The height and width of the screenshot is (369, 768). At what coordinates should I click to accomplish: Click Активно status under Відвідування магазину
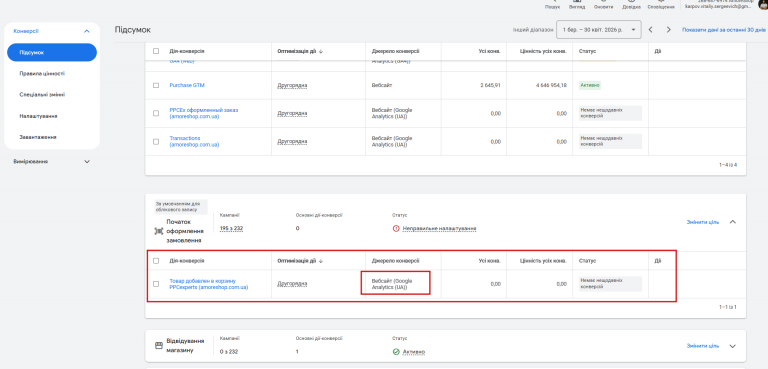click(414, 352)
